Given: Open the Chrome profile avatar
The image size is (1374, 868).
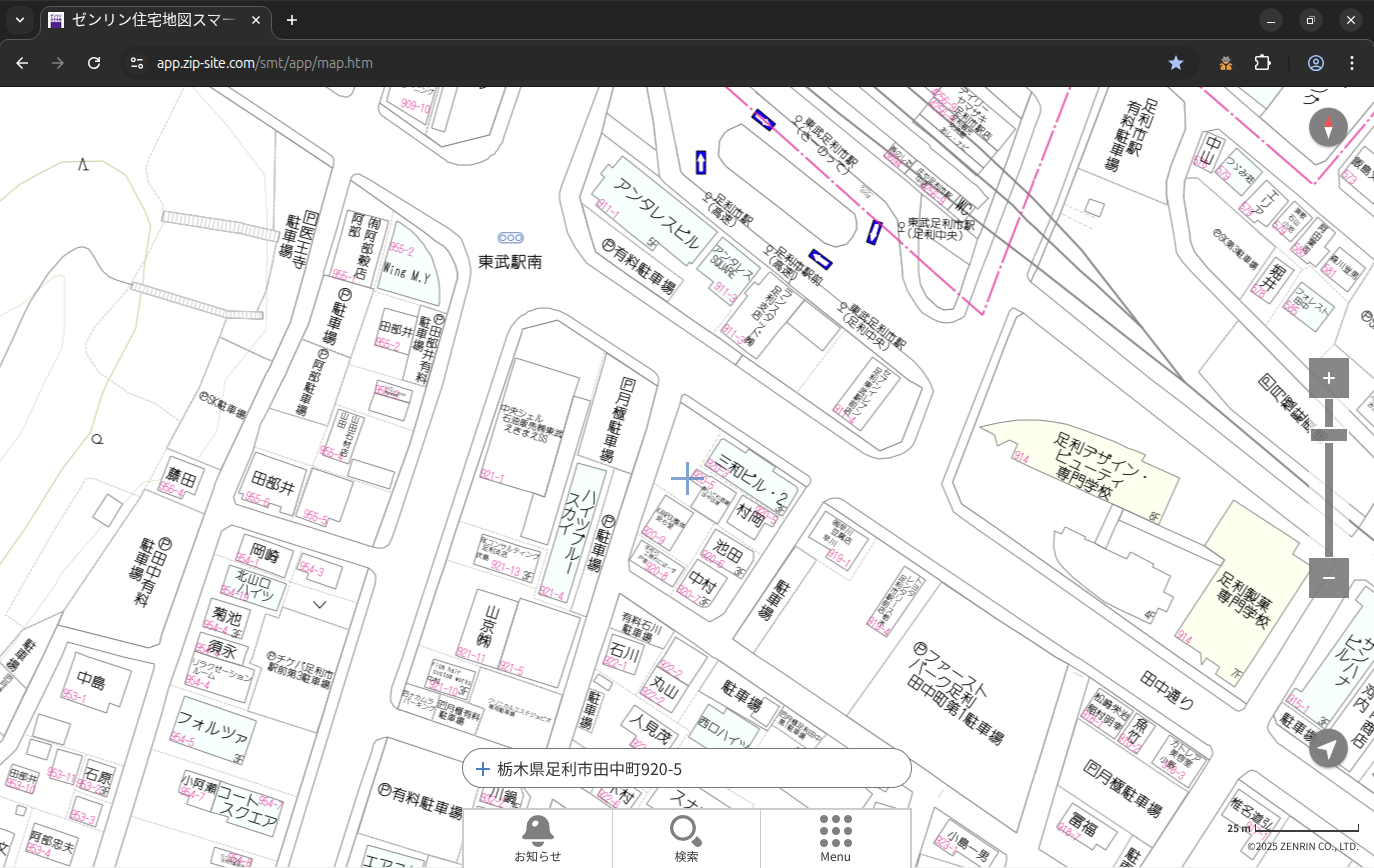Looking at the screenshot, I should (1315, 63).
